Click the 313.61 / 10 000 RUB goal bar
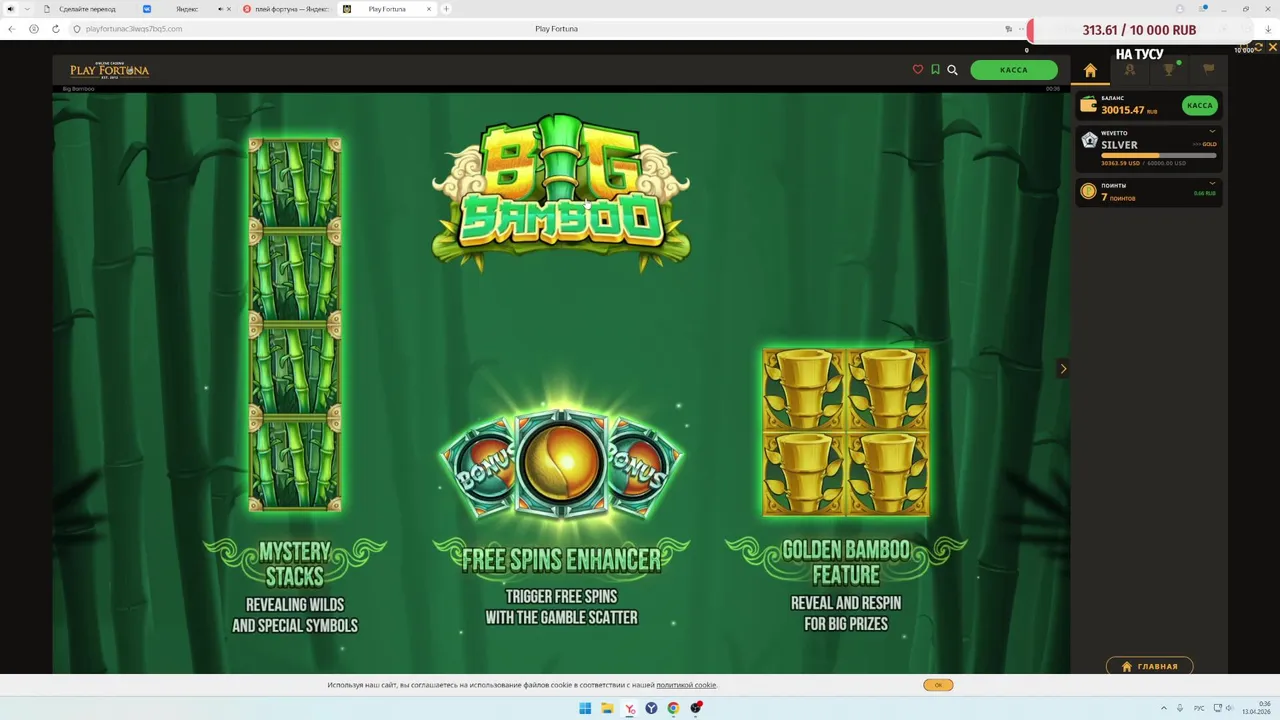The height and width of the screenshot is (720, 1280). click(1139, 30)
